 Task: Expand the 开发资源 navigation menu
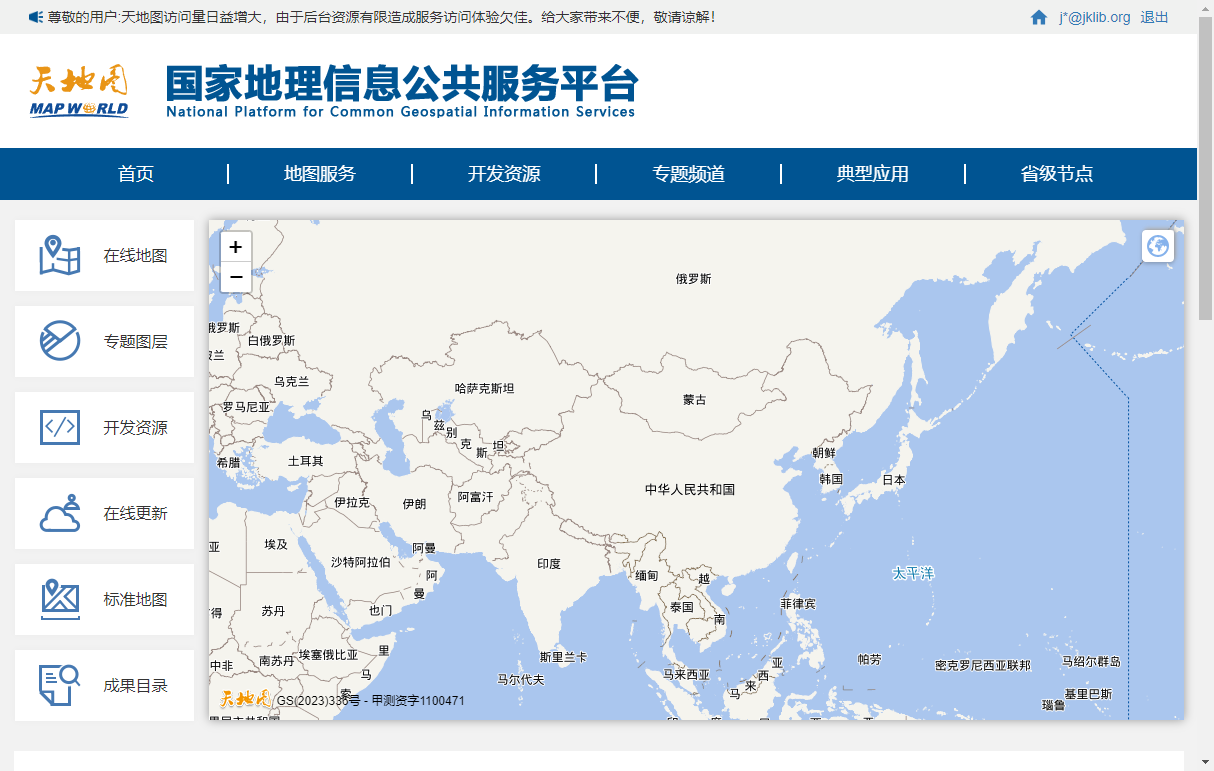click(504, 174)
